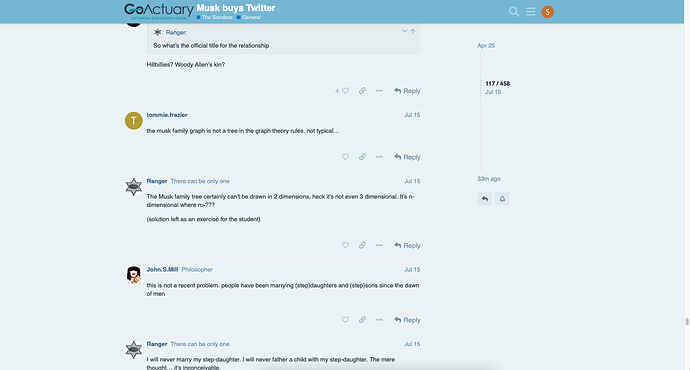This screenshot has height=370, width=690.
Task: Click the GoActuary logo
Action: 159,11
